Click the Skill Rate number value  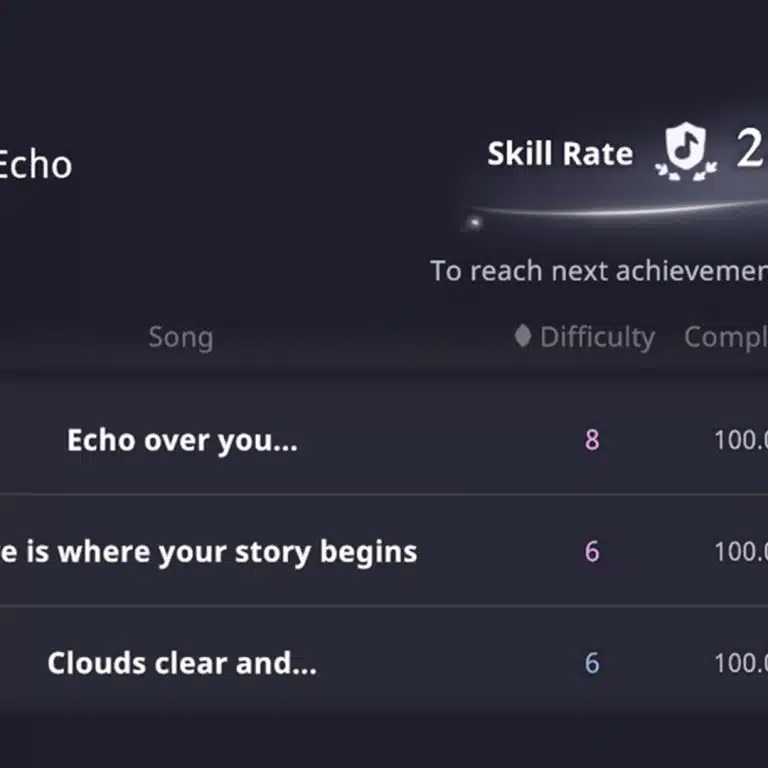tap(751, 150)
